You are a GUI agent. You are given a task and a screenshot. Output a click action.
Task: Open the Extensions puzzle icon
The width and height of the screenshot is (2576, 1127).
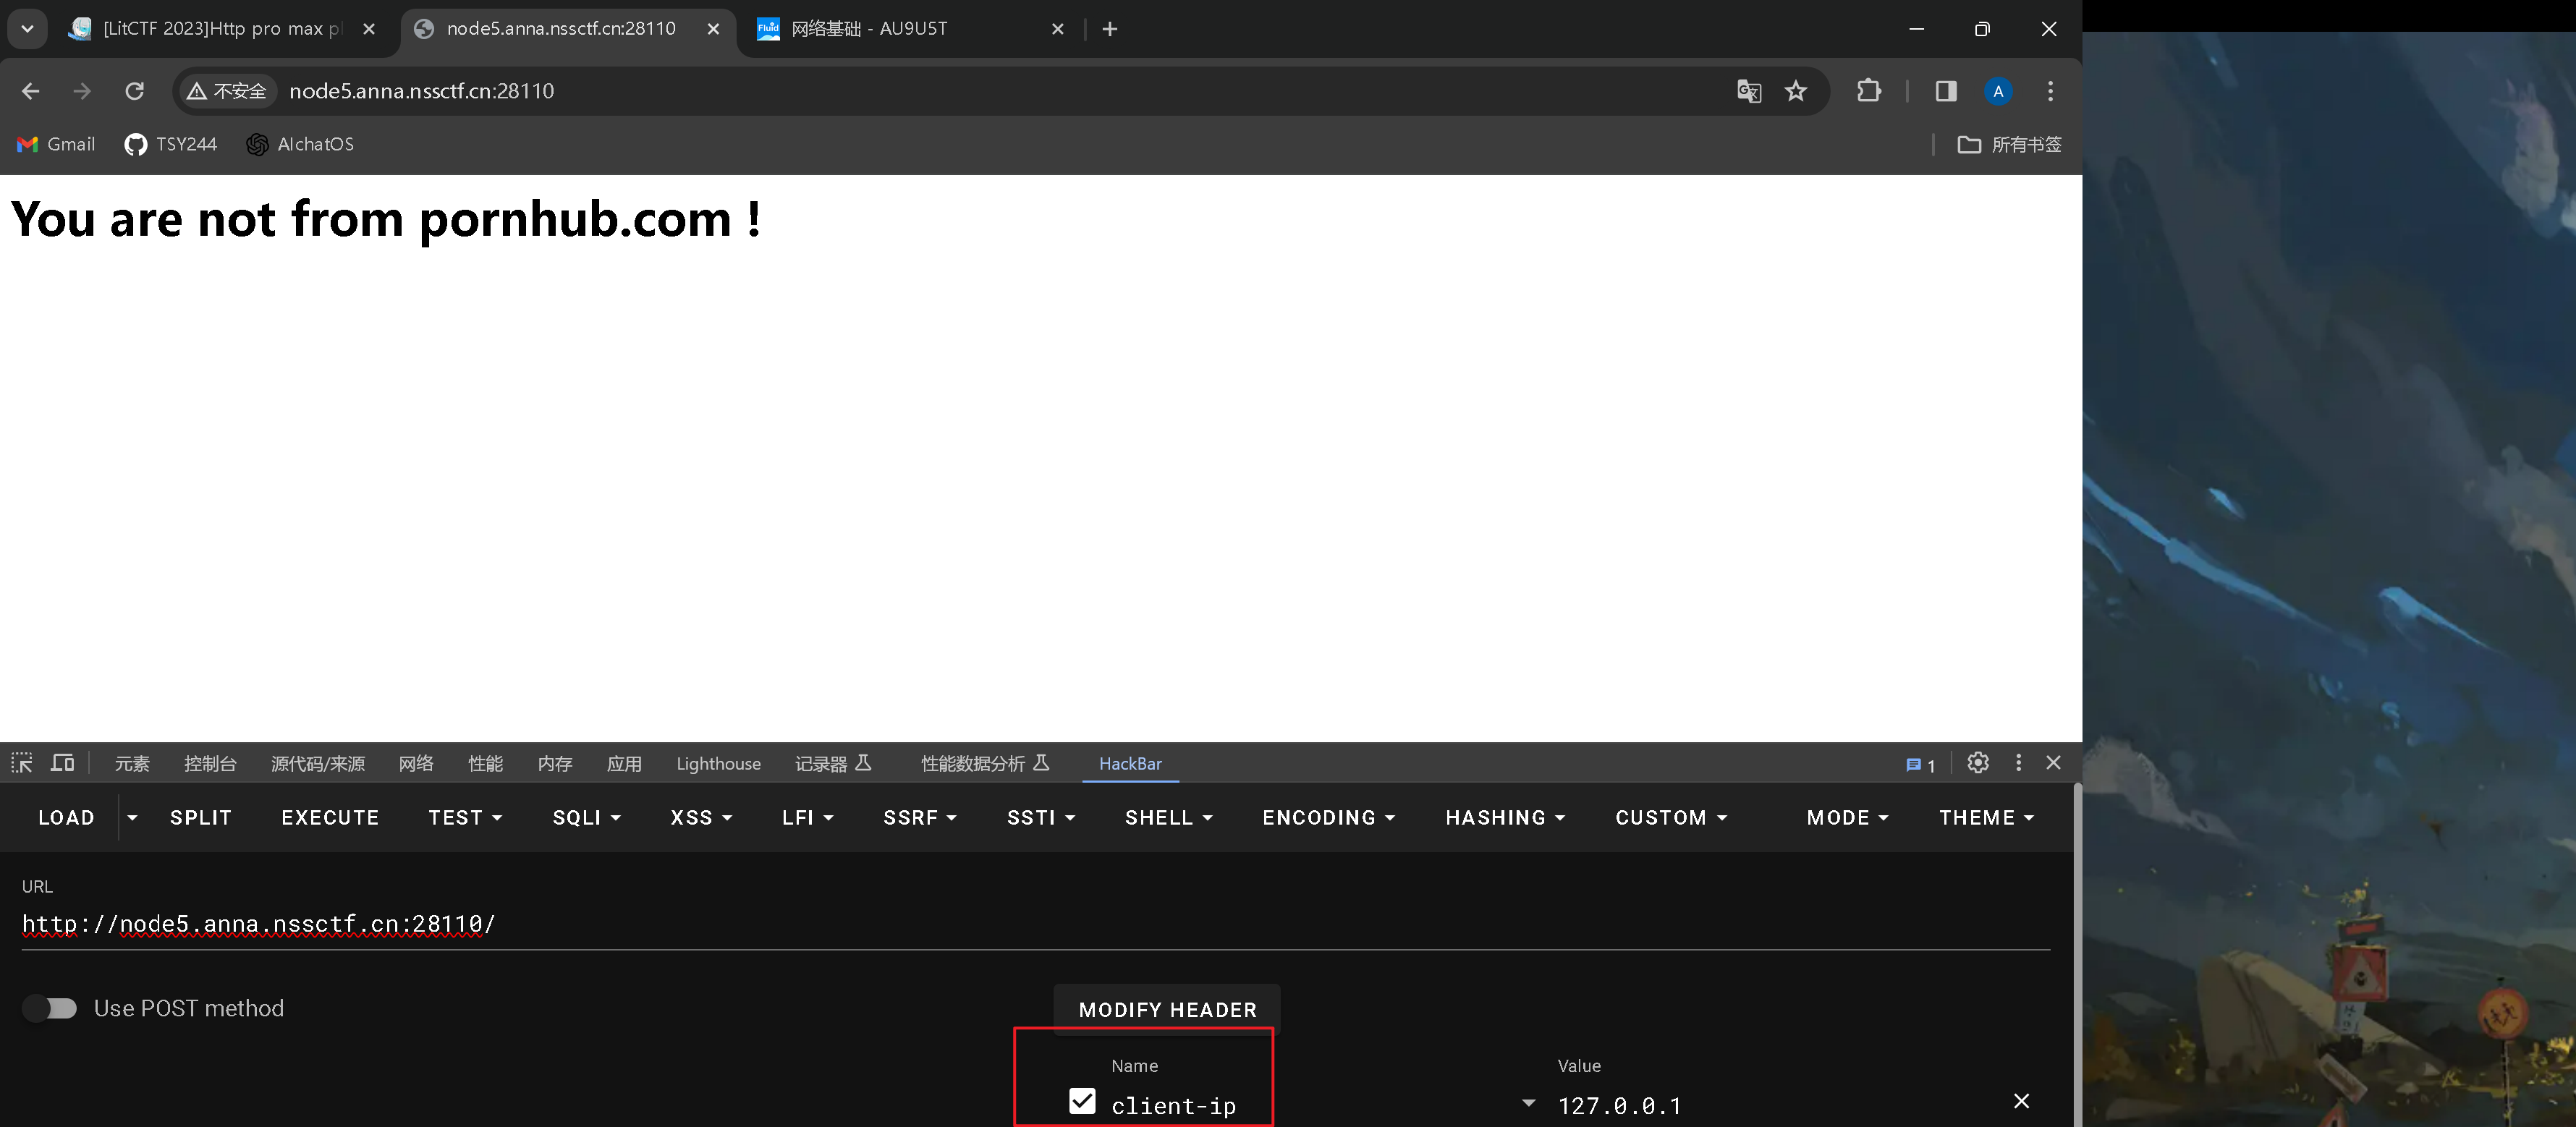coord(1868,91)
